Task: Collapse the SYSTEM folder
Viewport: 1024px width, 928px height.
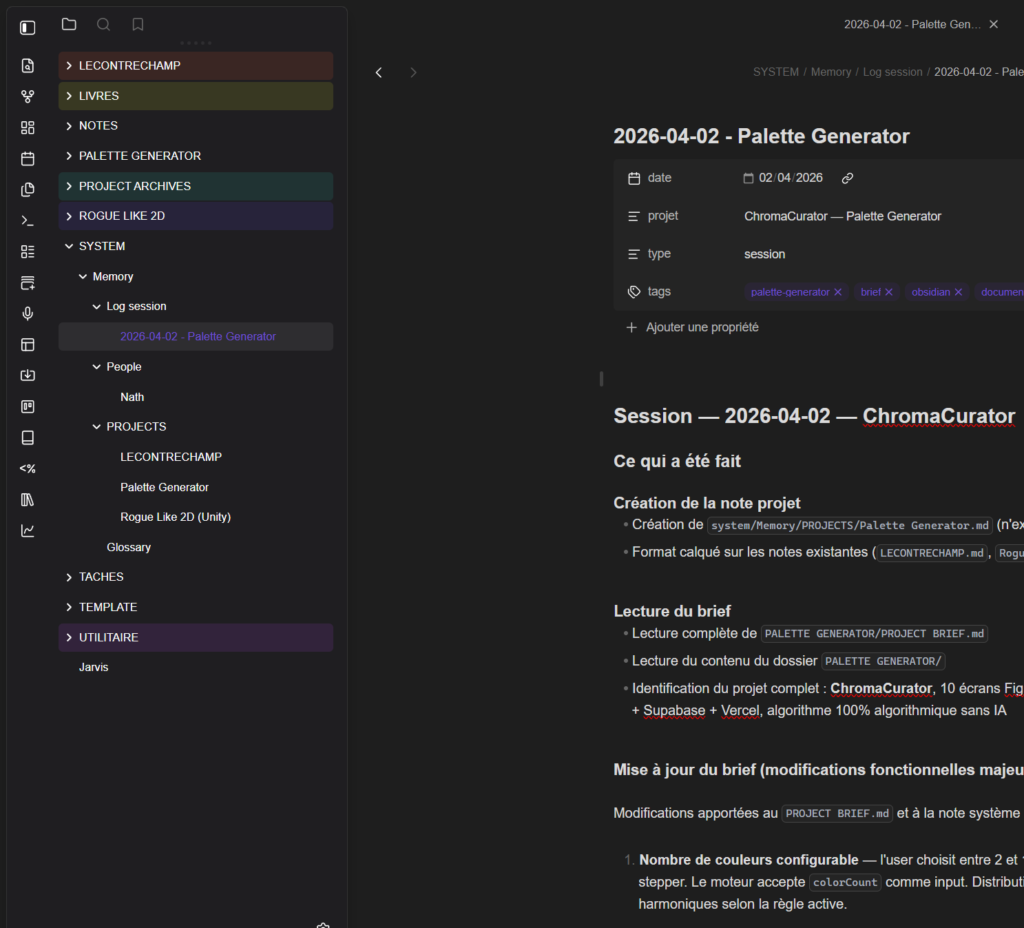Action: click(69, 246)
